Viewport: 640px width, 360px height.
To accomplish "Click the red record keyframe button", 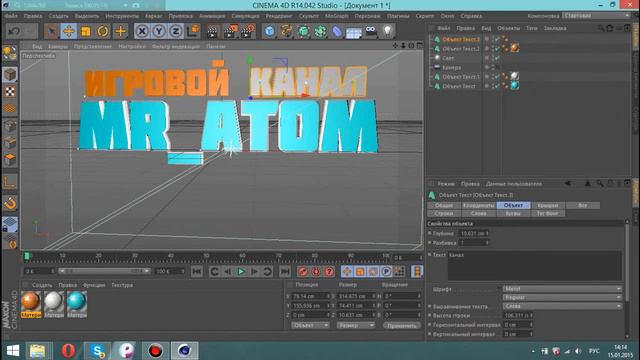I will (x=302, y=271).
